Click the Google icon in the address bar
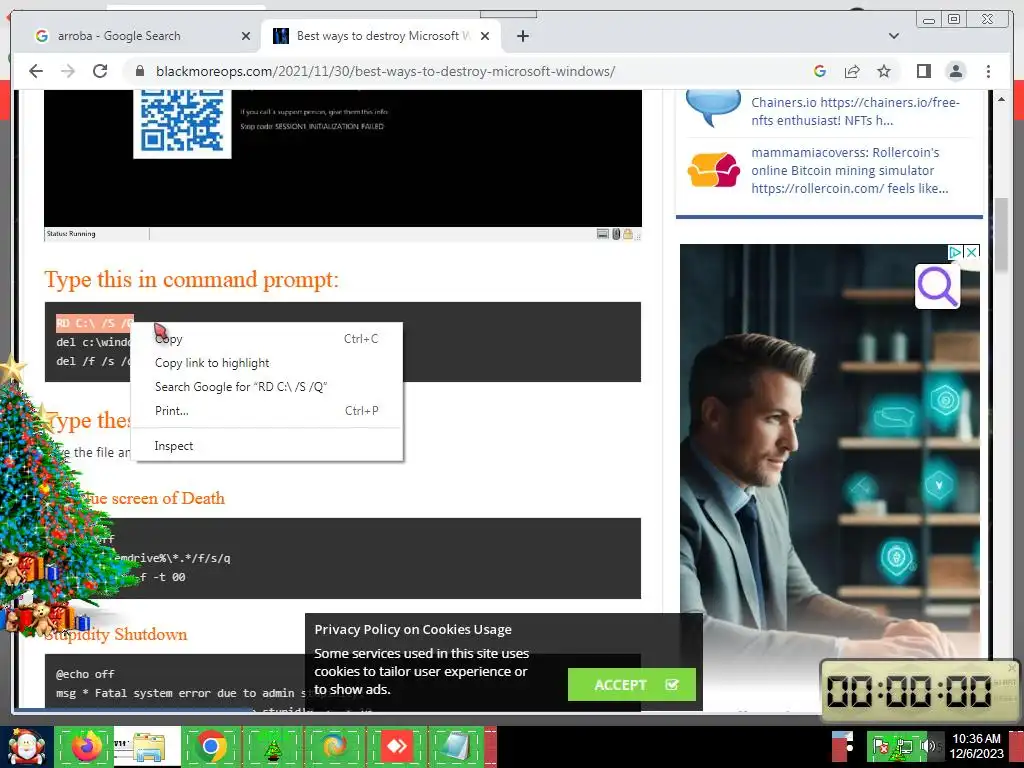 pos(820,71)
